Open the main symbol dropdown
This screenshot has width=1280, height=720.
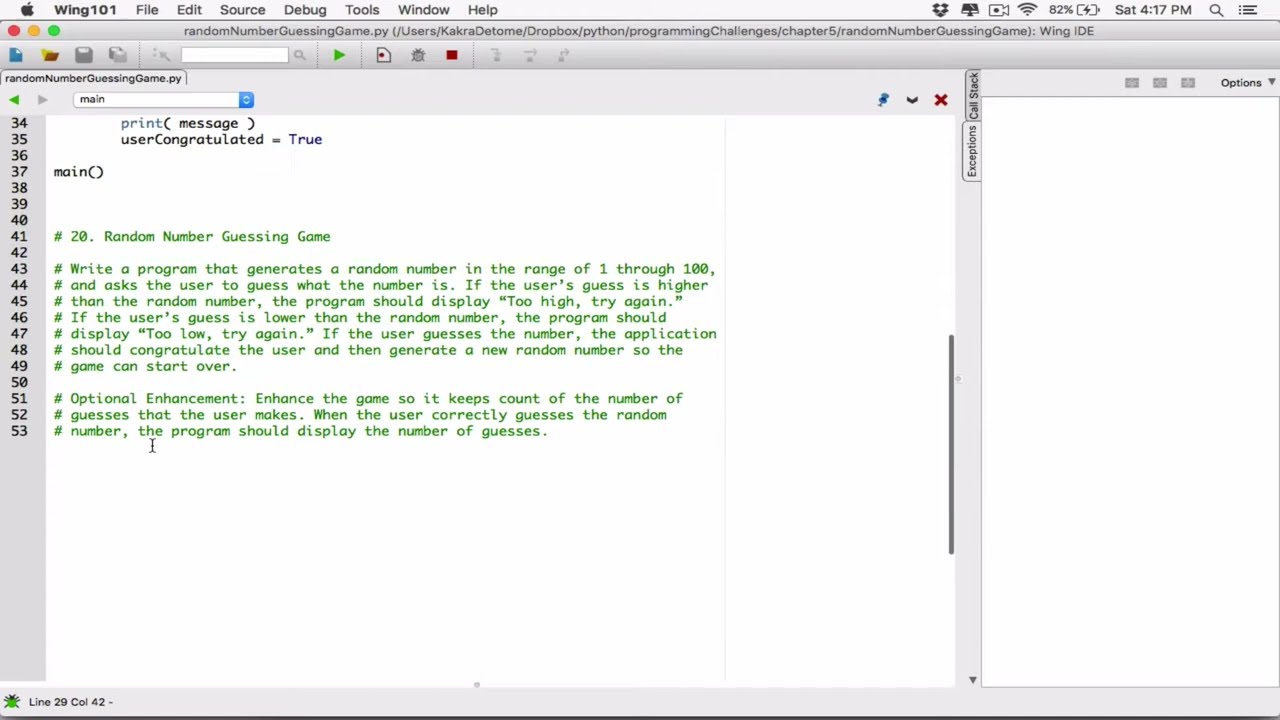pos(163,99)
